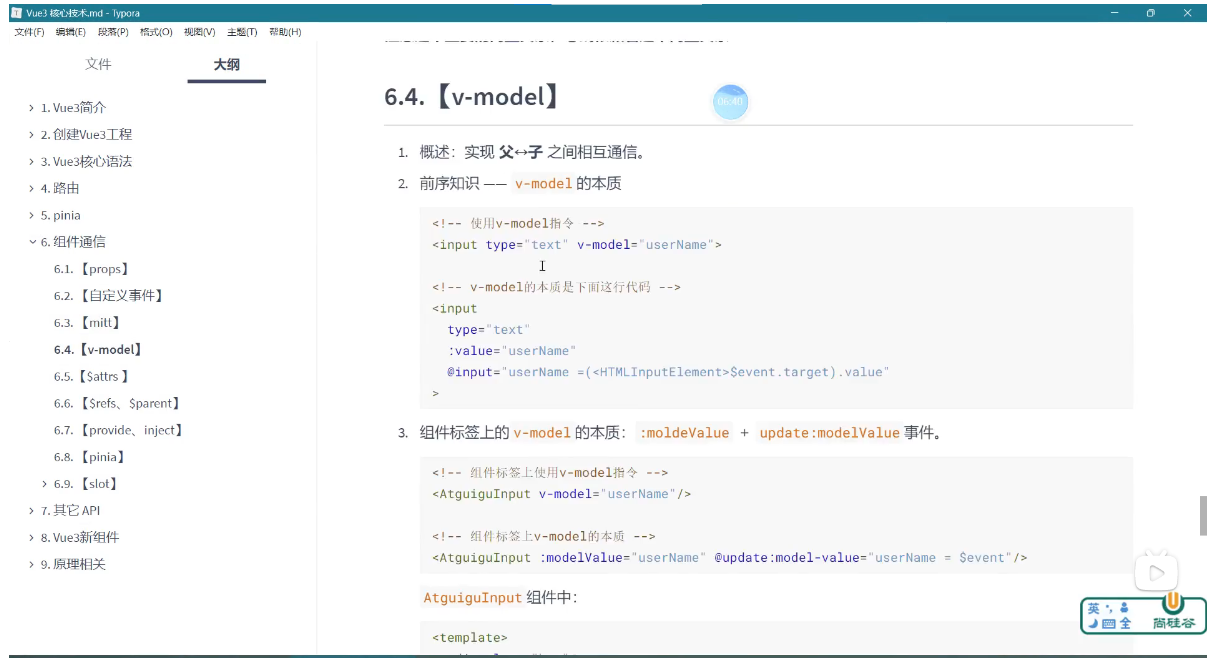The image size is (1225, 665).
Task: Go to outline entry 6.1.【props】
Action: 92,269
